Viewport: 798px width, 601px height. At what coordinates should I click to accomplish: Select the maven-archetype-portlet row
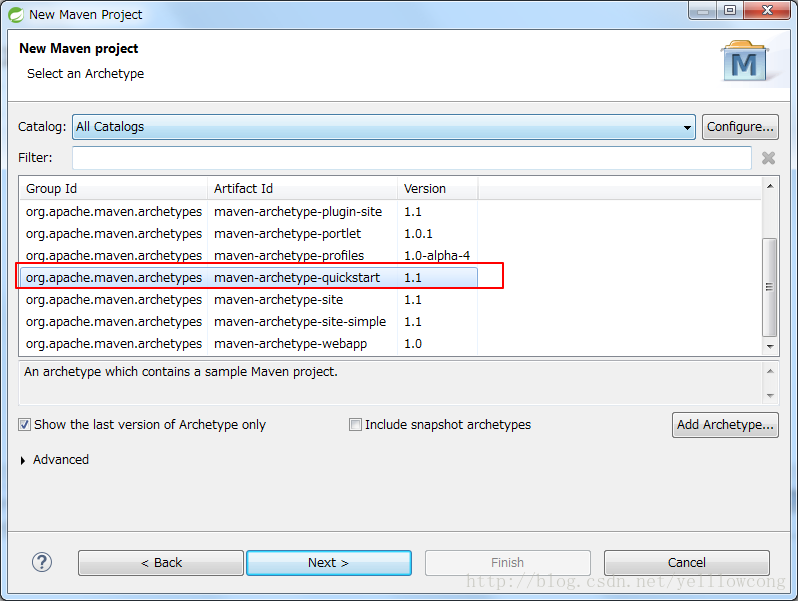(x=249, y=234)
